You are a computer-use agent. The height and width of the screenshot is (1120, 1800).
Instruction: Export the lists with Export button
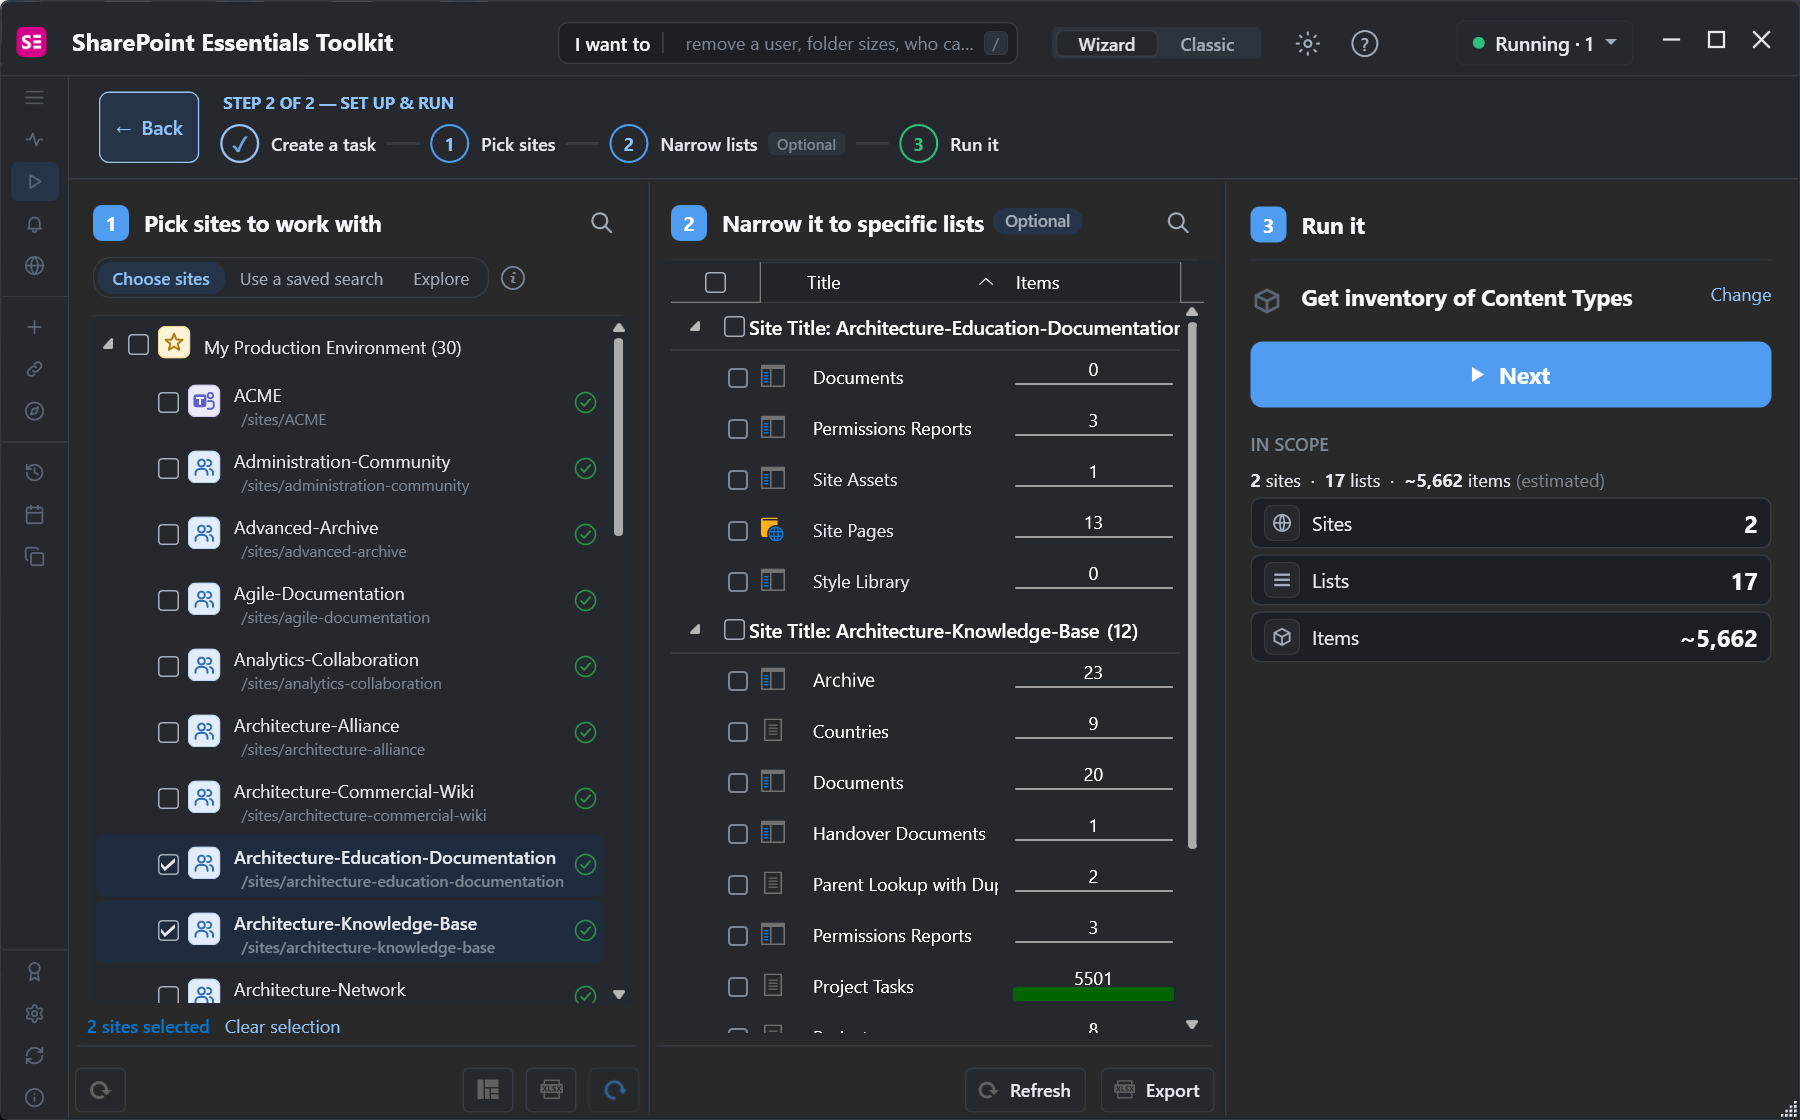pyautogui.click(x=1157, y=1090)
